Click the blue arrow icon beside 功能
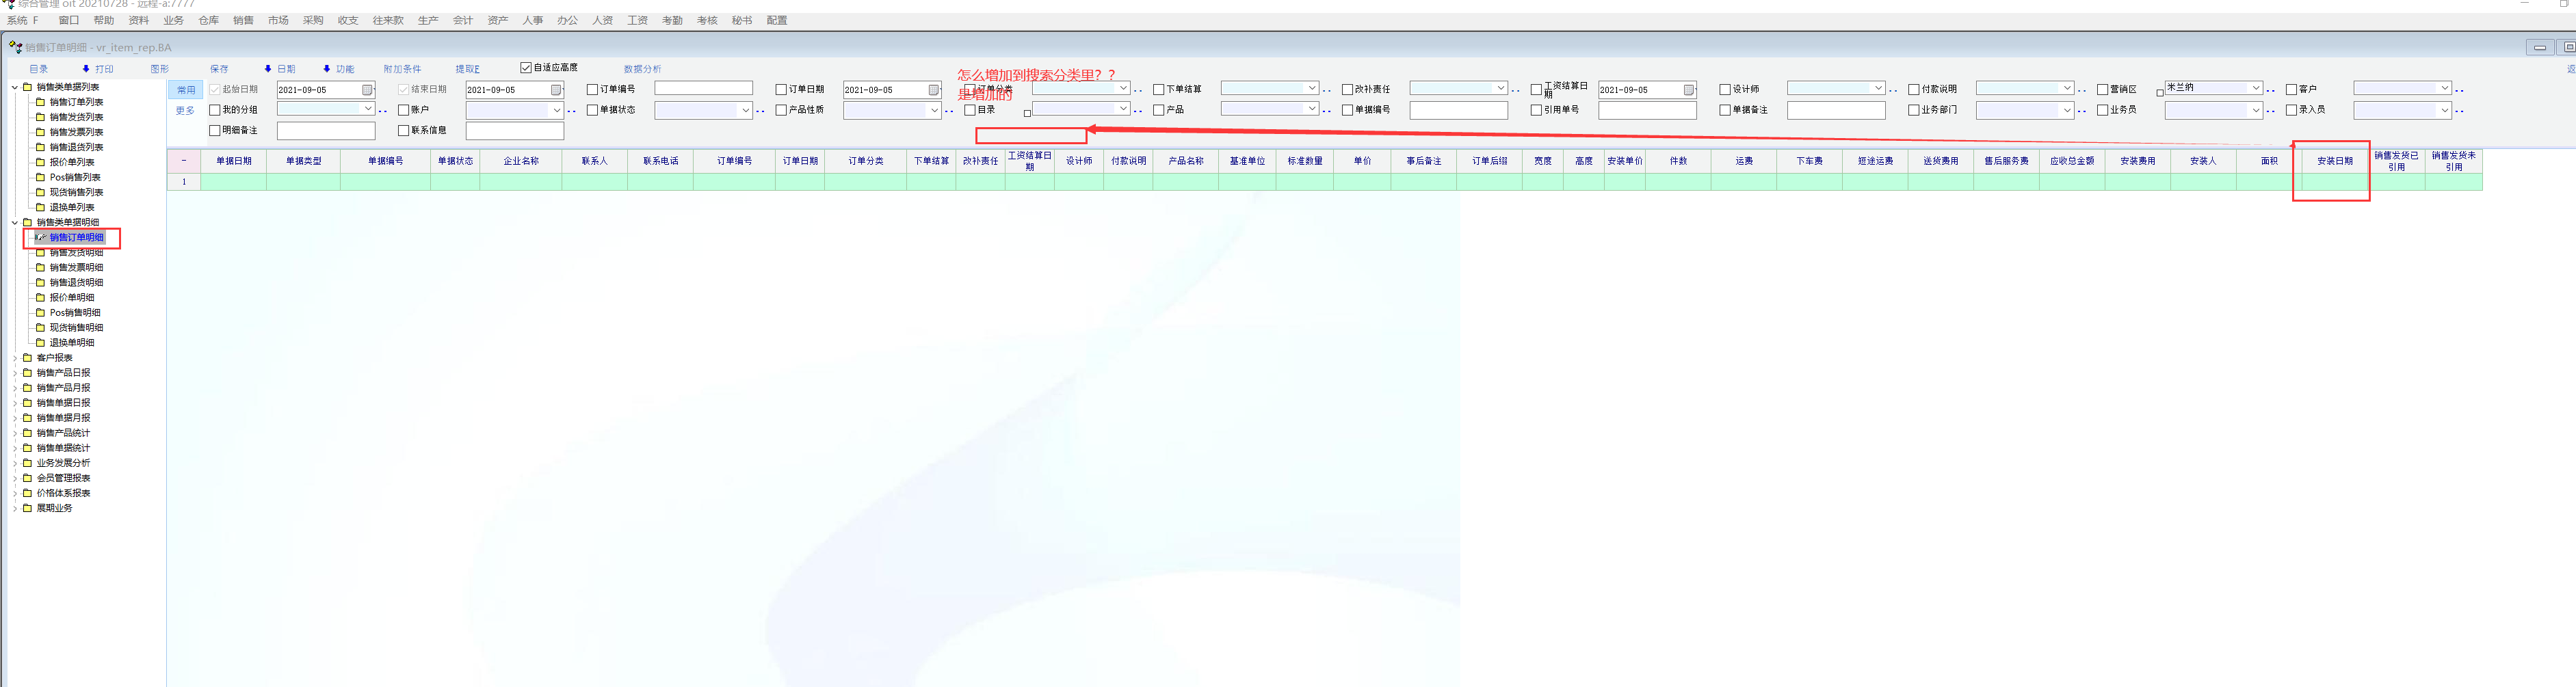The width and height of the screenshot is (2576, 687). pos(327,69)
